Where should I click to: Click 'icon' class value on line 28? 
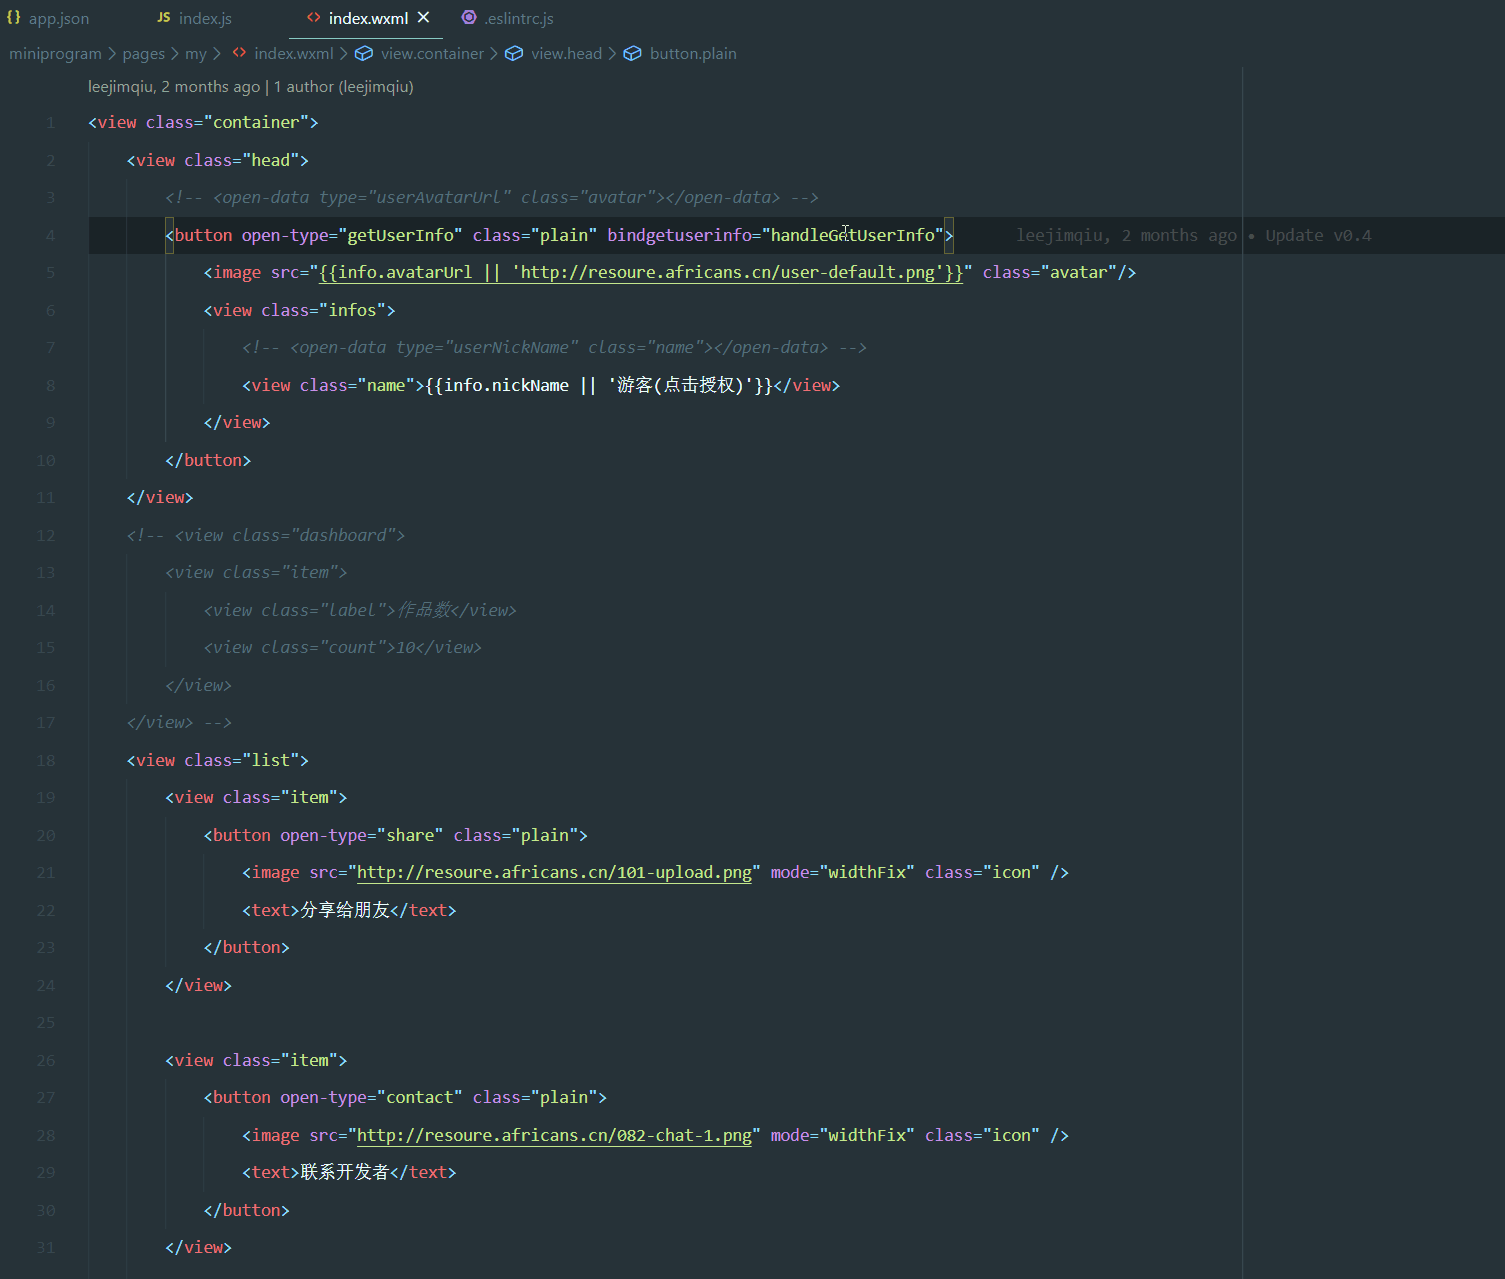1011,1135
